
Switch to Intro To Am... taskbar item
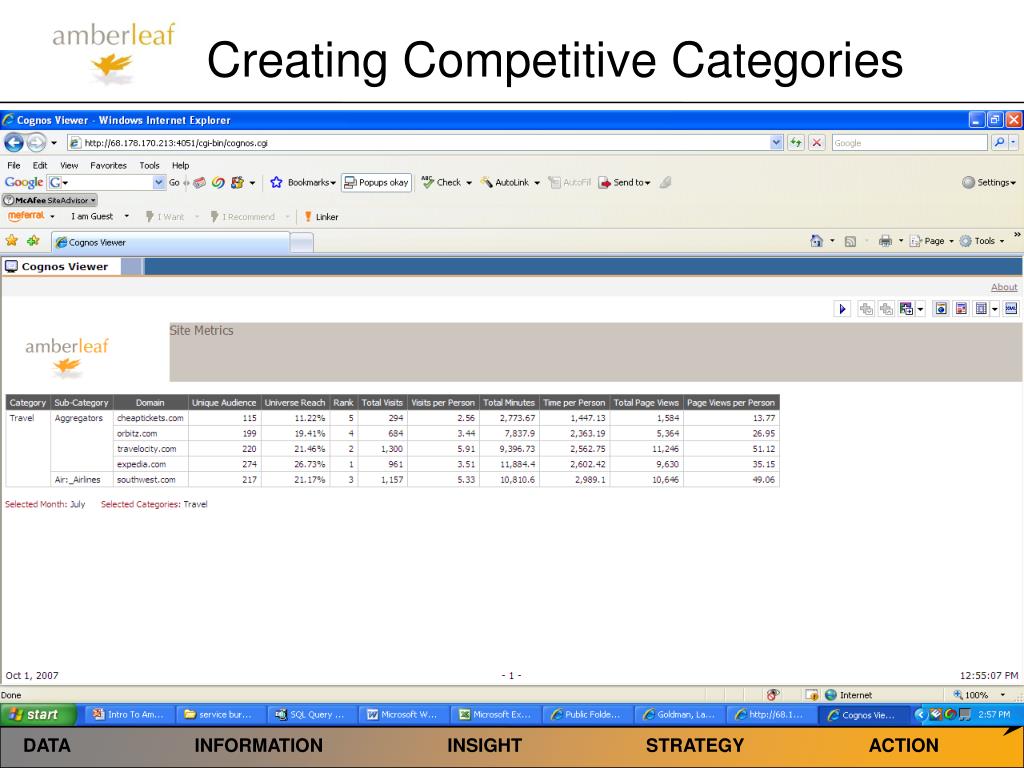(130, 714)
